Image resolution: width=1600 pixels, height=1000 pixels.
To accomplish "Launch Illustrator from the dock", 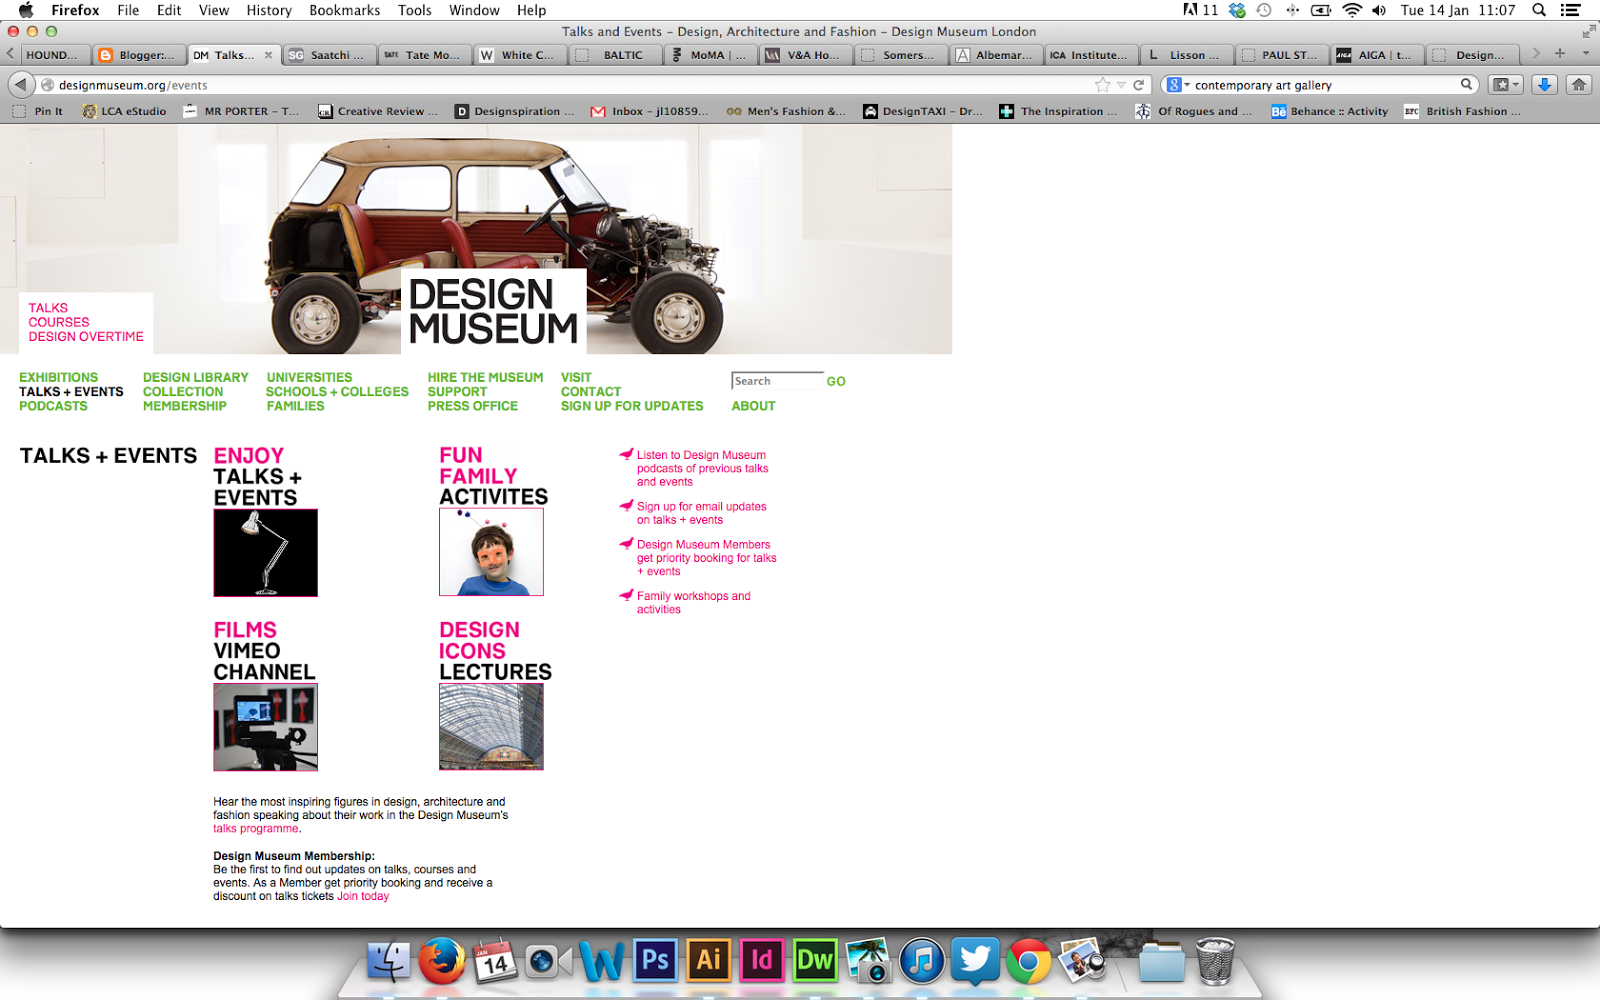I will (x=708, y=961).
